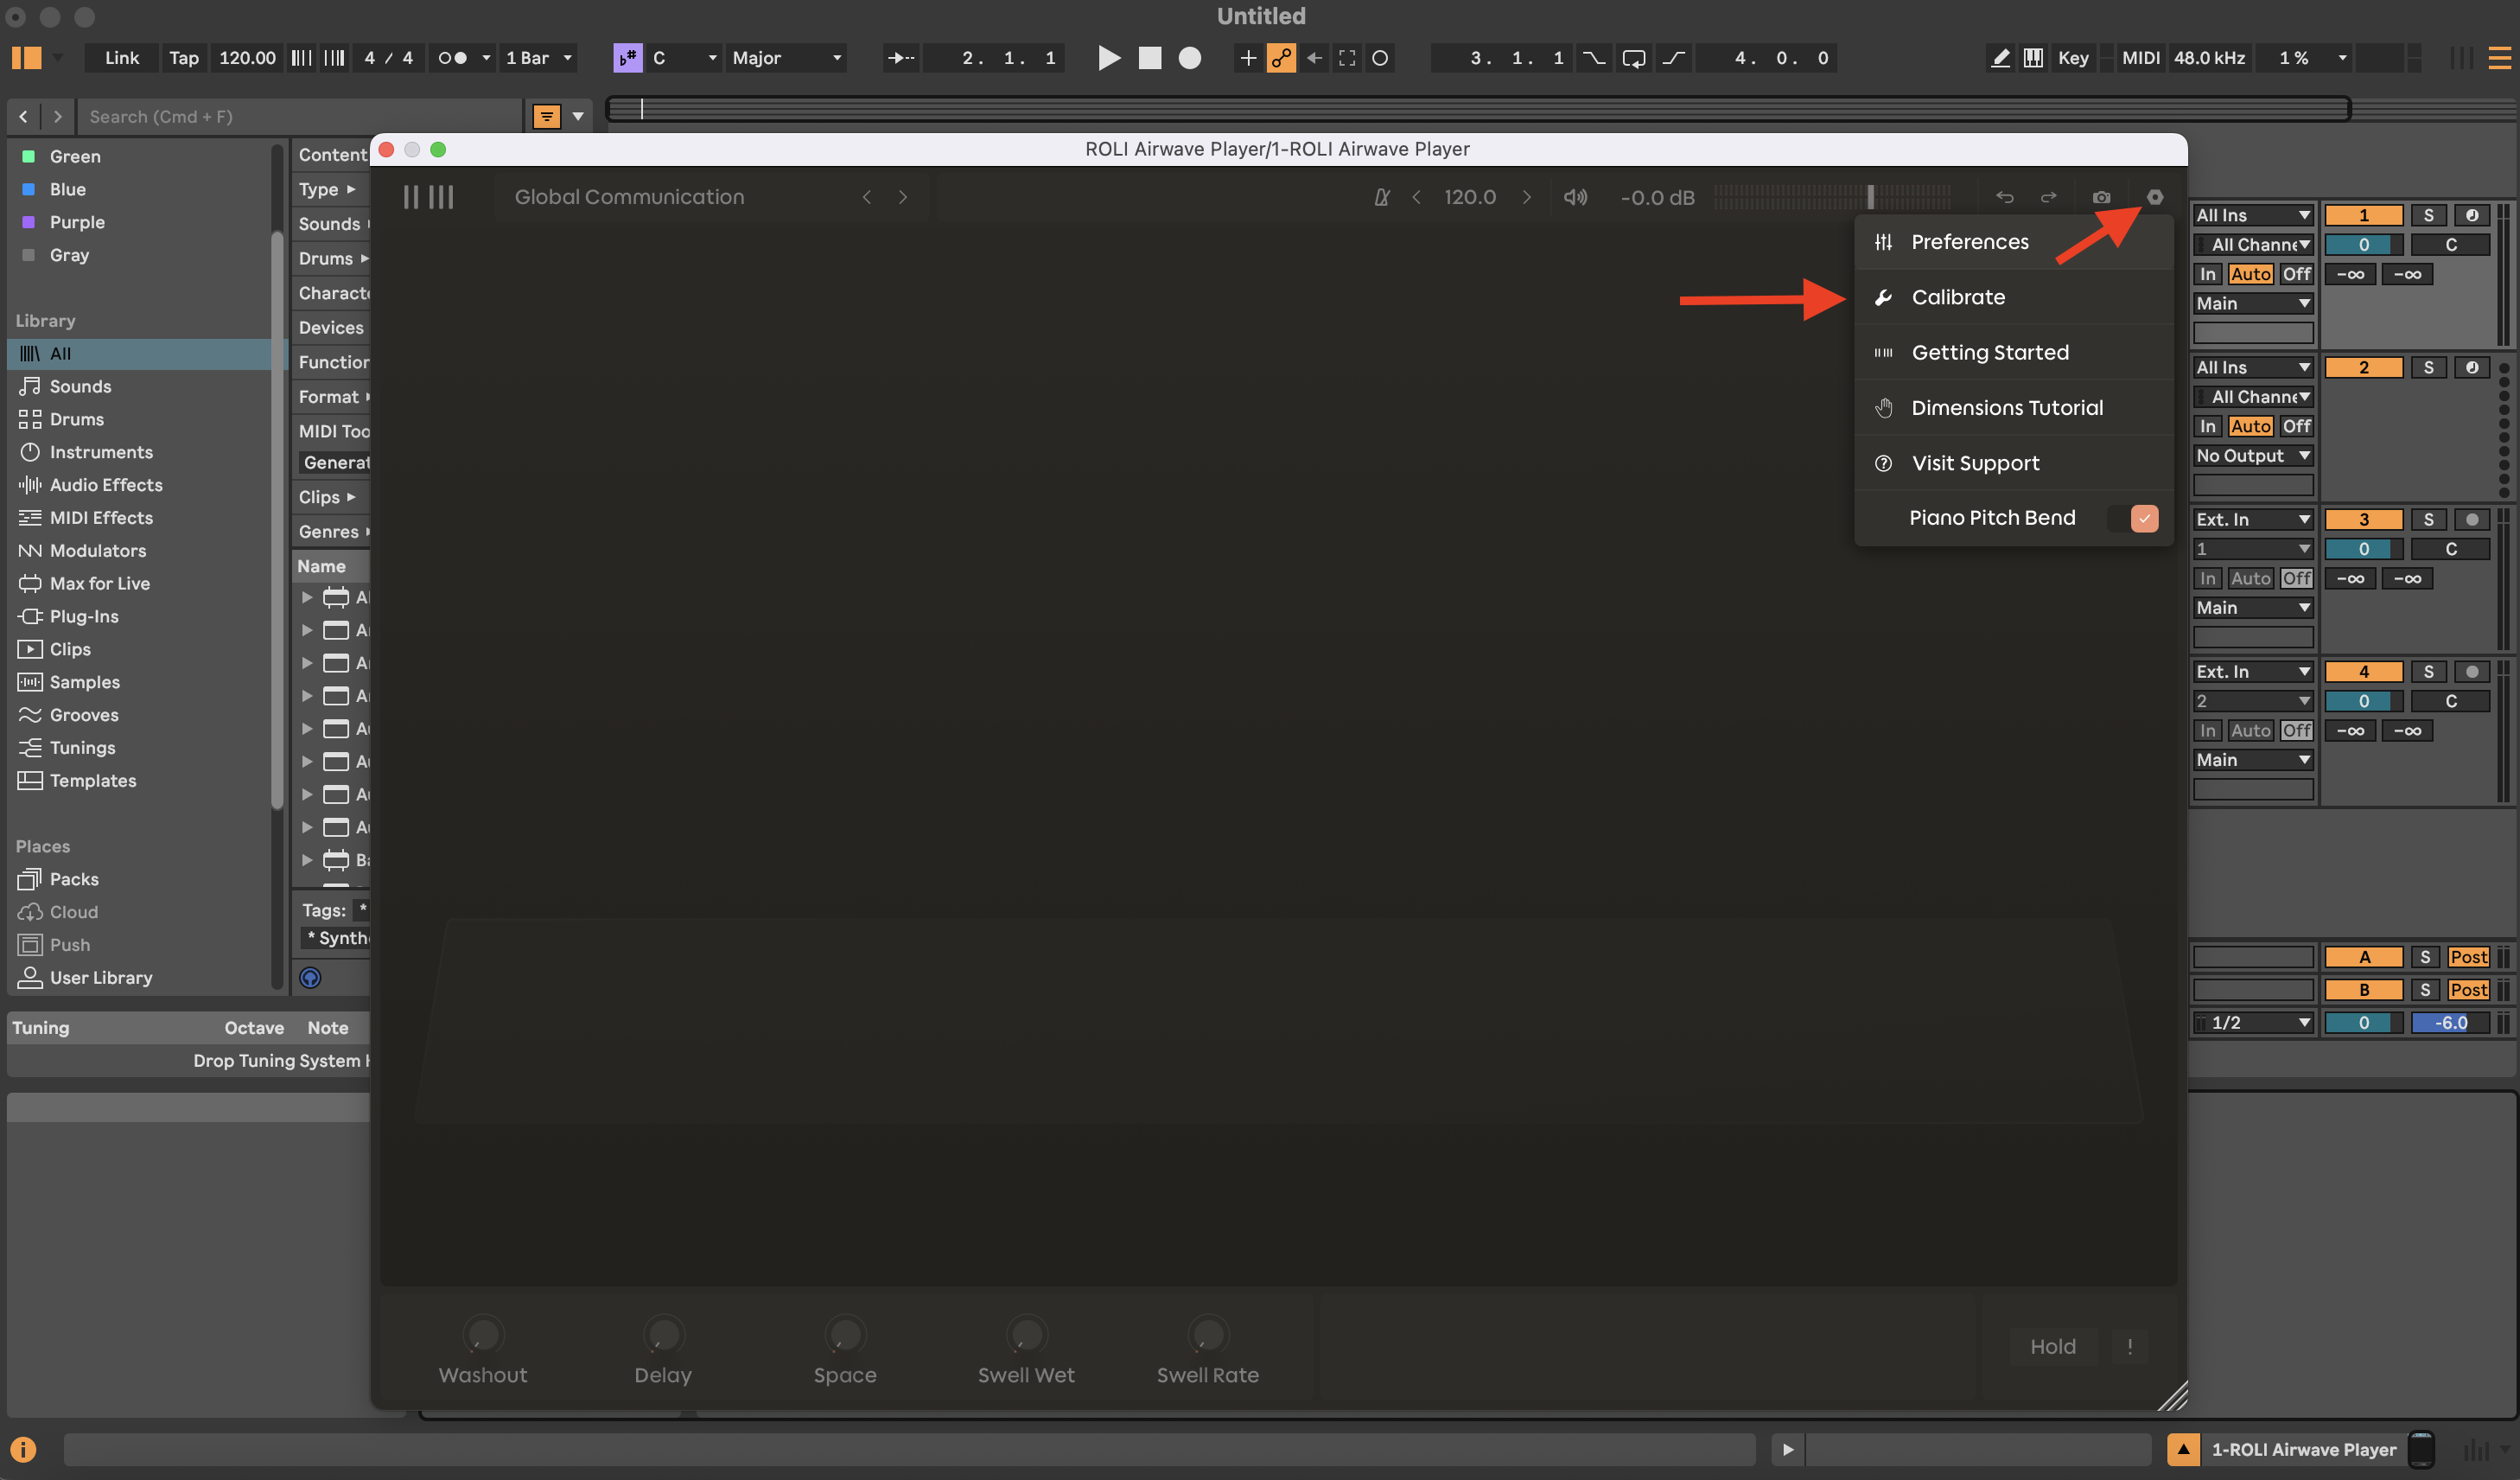This screenshot has height=1480, width=2520.
Task: Select Calibrate from the settings menu
Action: click(x=1957, y=297)
